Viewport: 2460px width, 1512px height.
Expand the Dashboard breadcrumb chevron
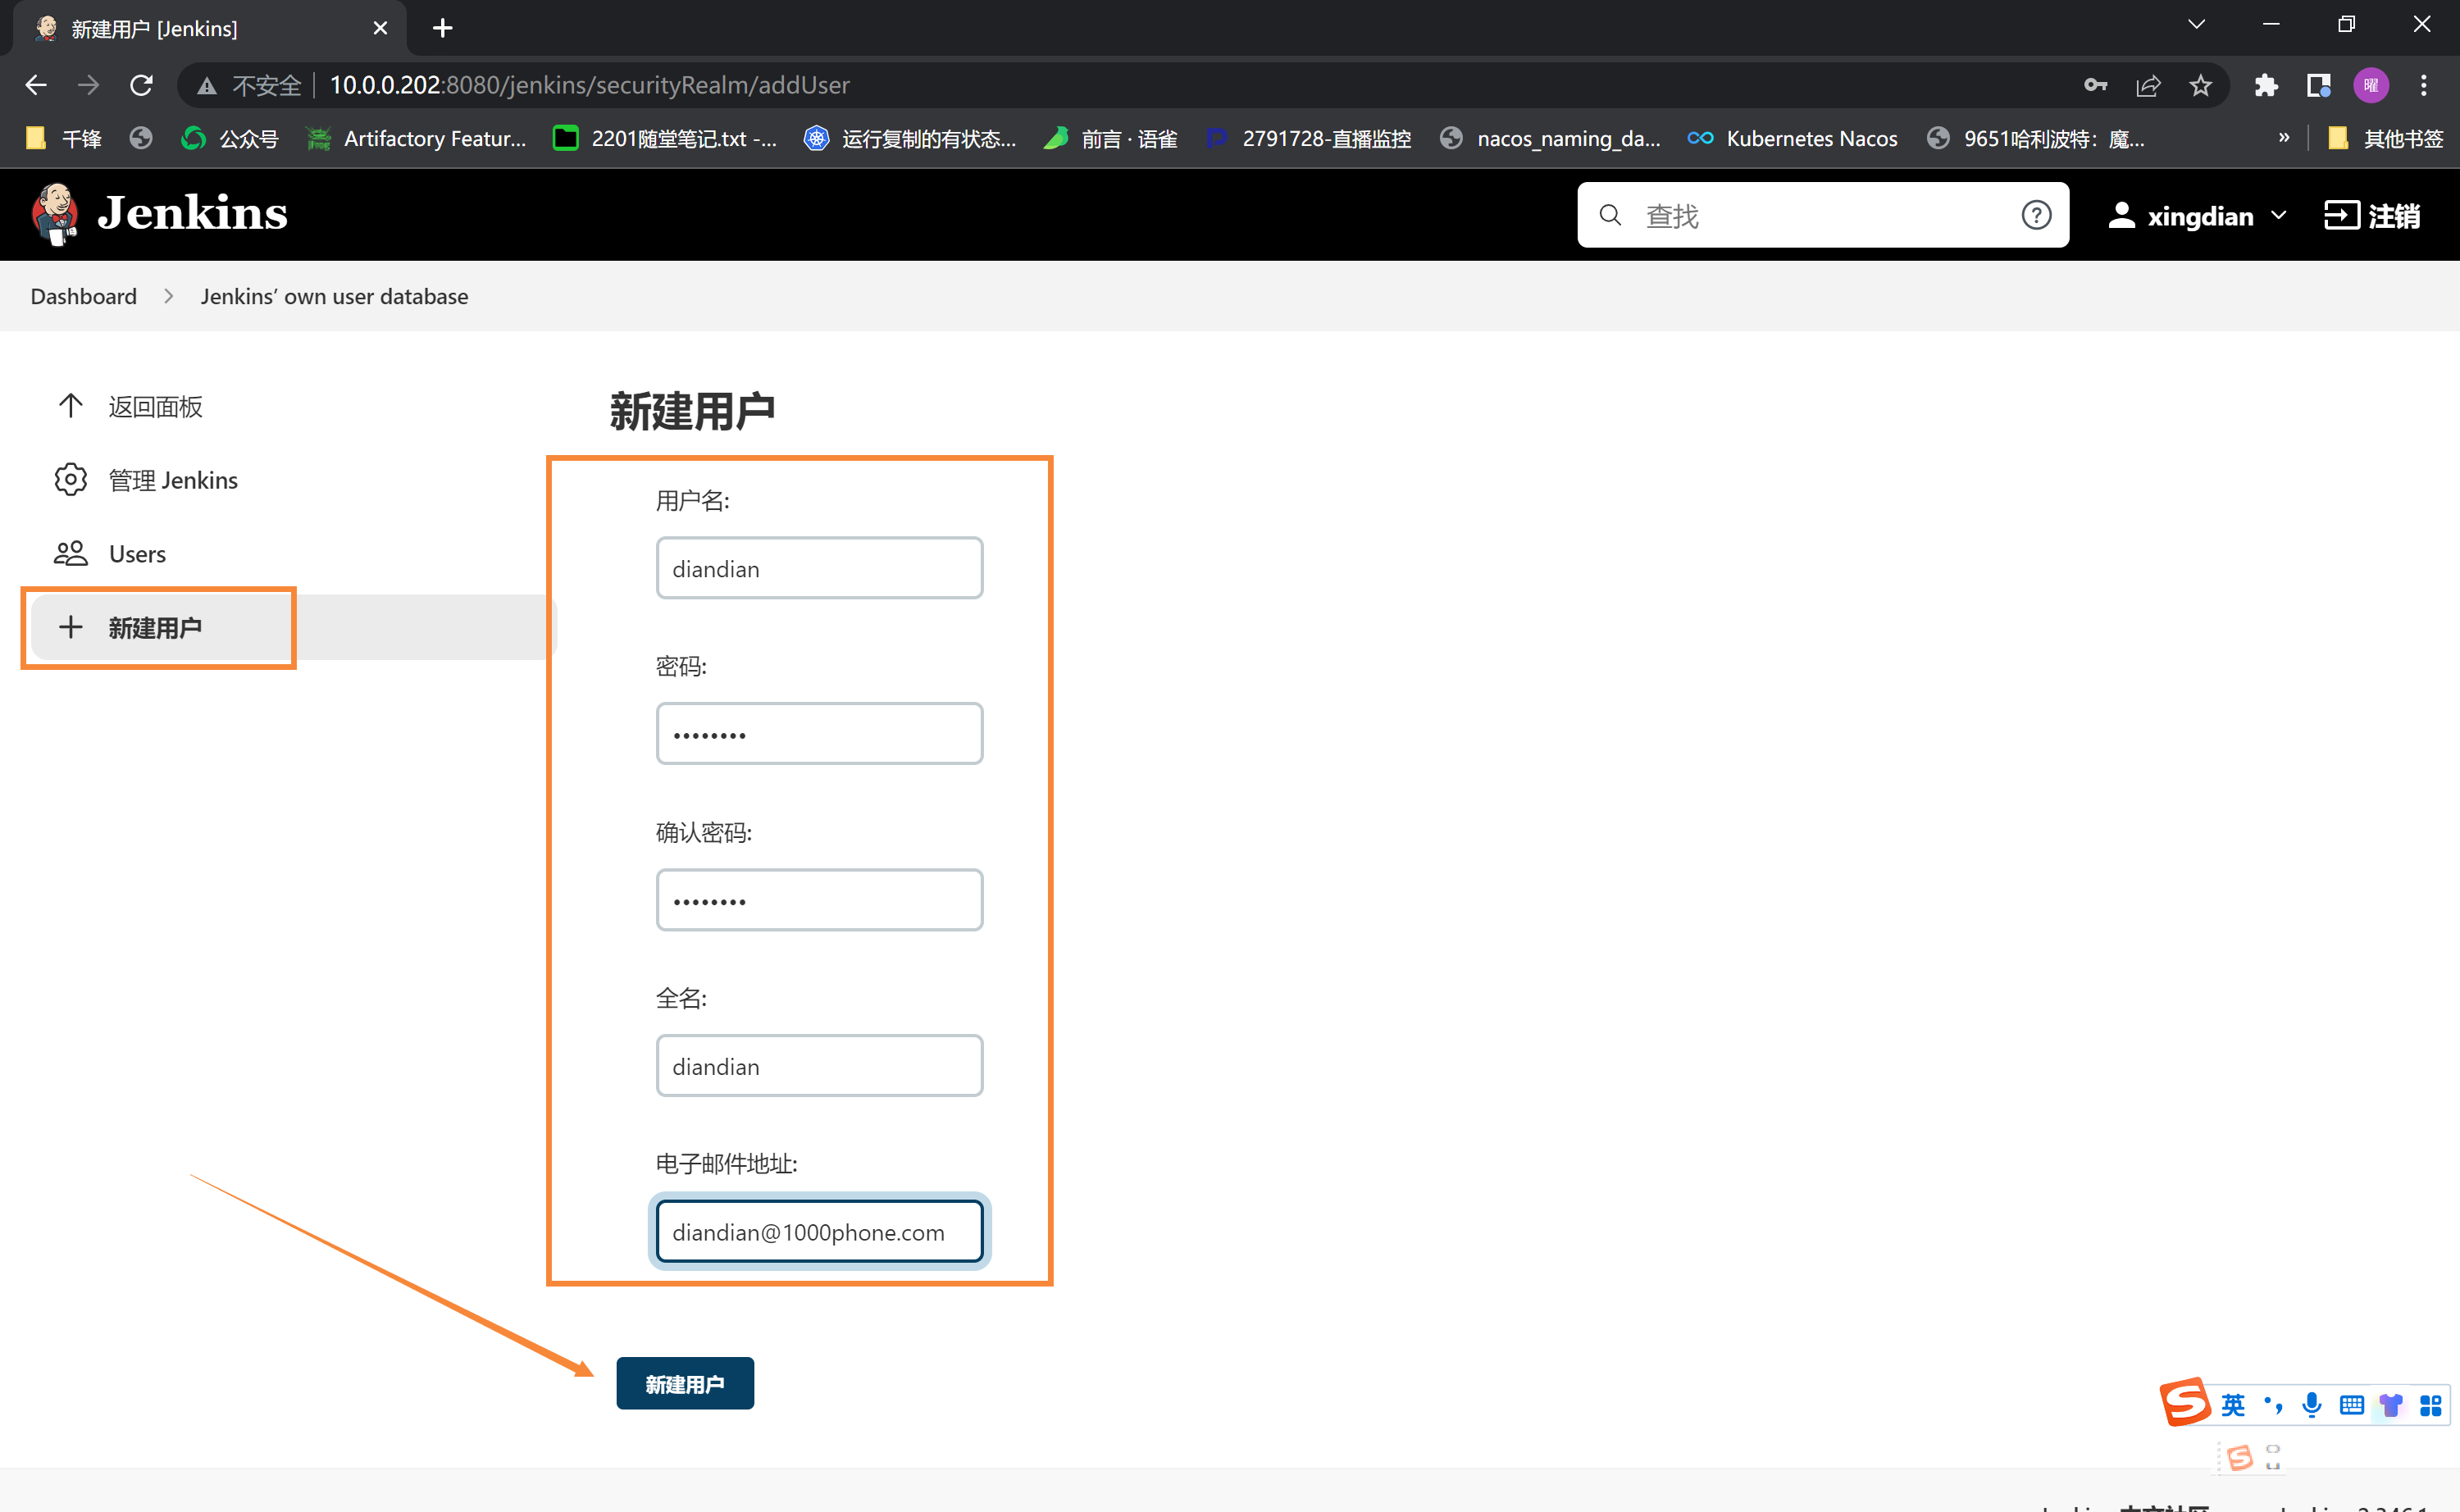click(168, 296)
